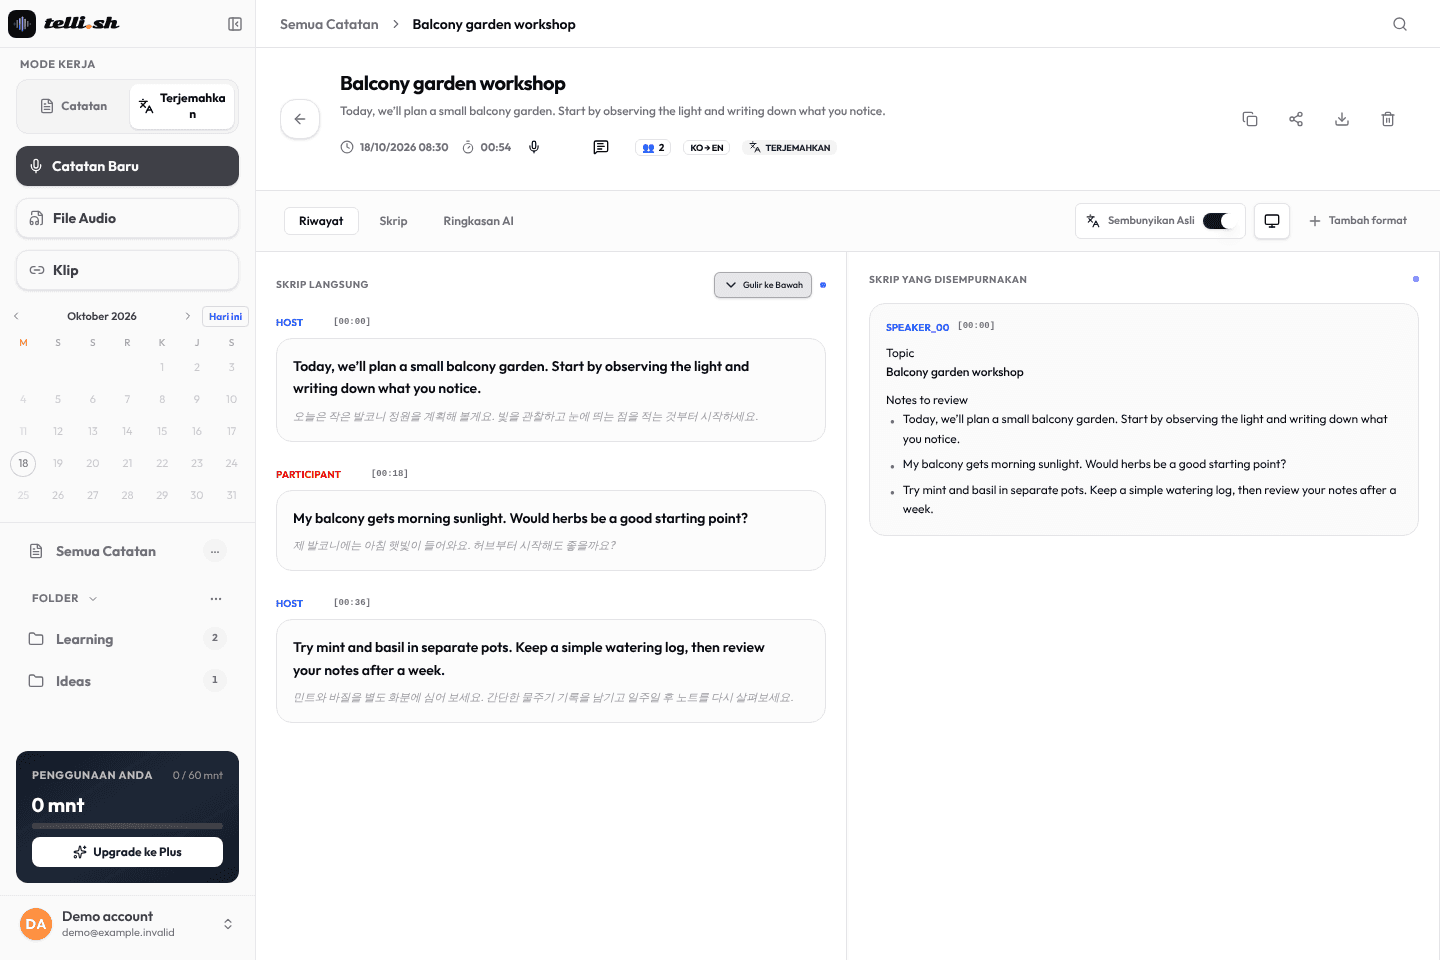Download the note with the download icon

[1342, 119]
